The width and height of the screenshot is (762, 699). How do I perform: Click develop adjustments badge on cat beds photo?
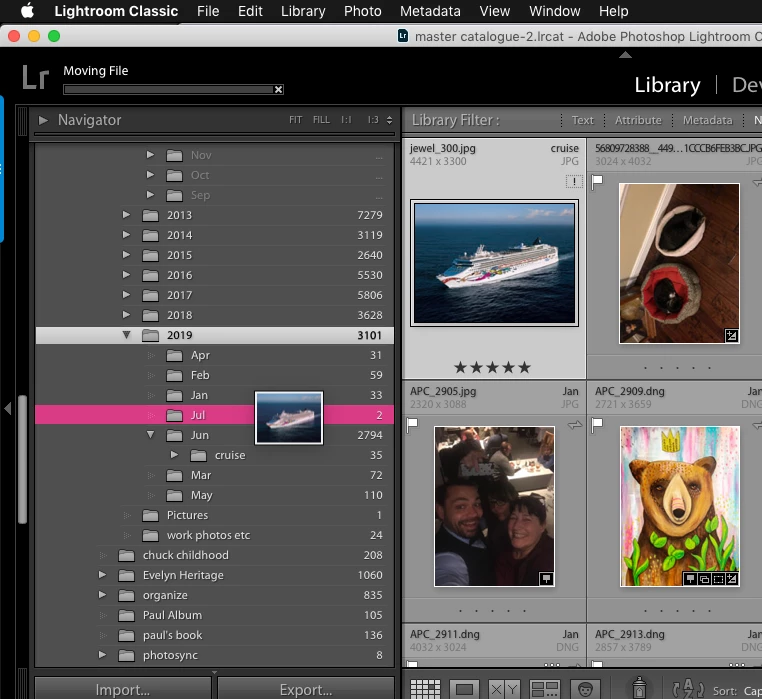(x=731, y=335)
